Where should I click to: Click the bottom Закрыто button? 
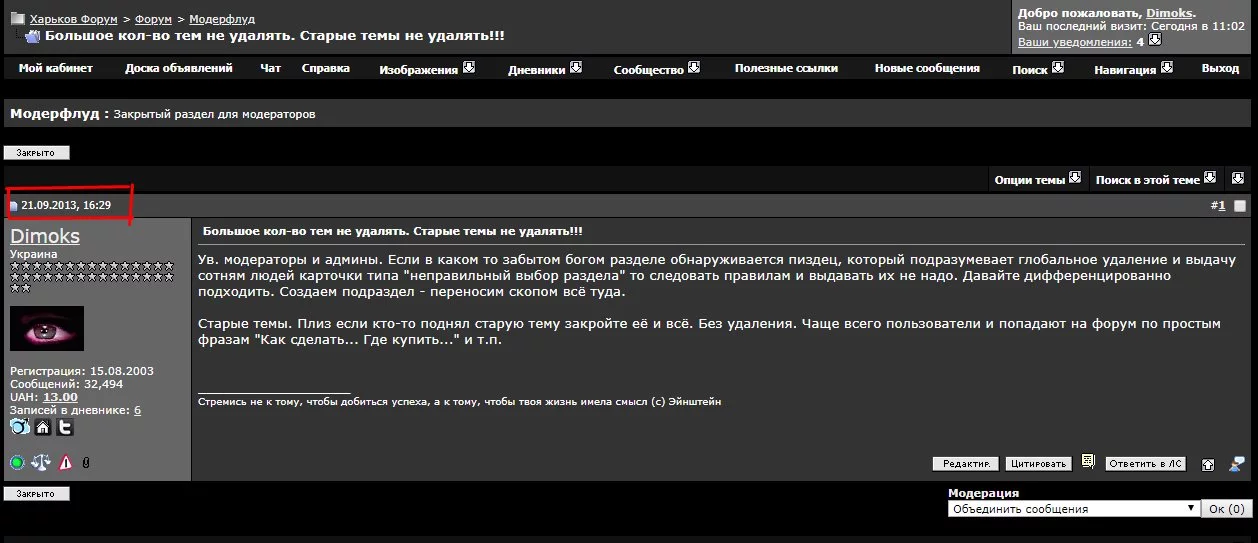tap(37, 494)
